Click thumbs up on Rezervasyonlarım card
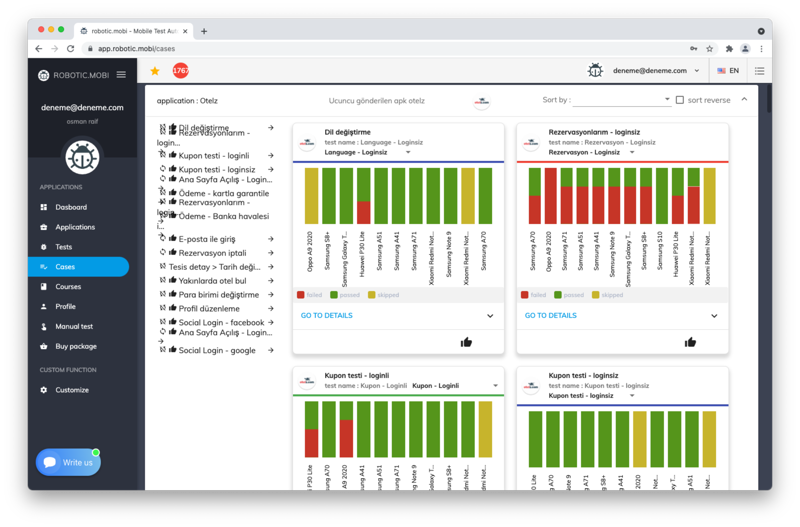This screenshot has width=800, height=527. tap(690, 342)
